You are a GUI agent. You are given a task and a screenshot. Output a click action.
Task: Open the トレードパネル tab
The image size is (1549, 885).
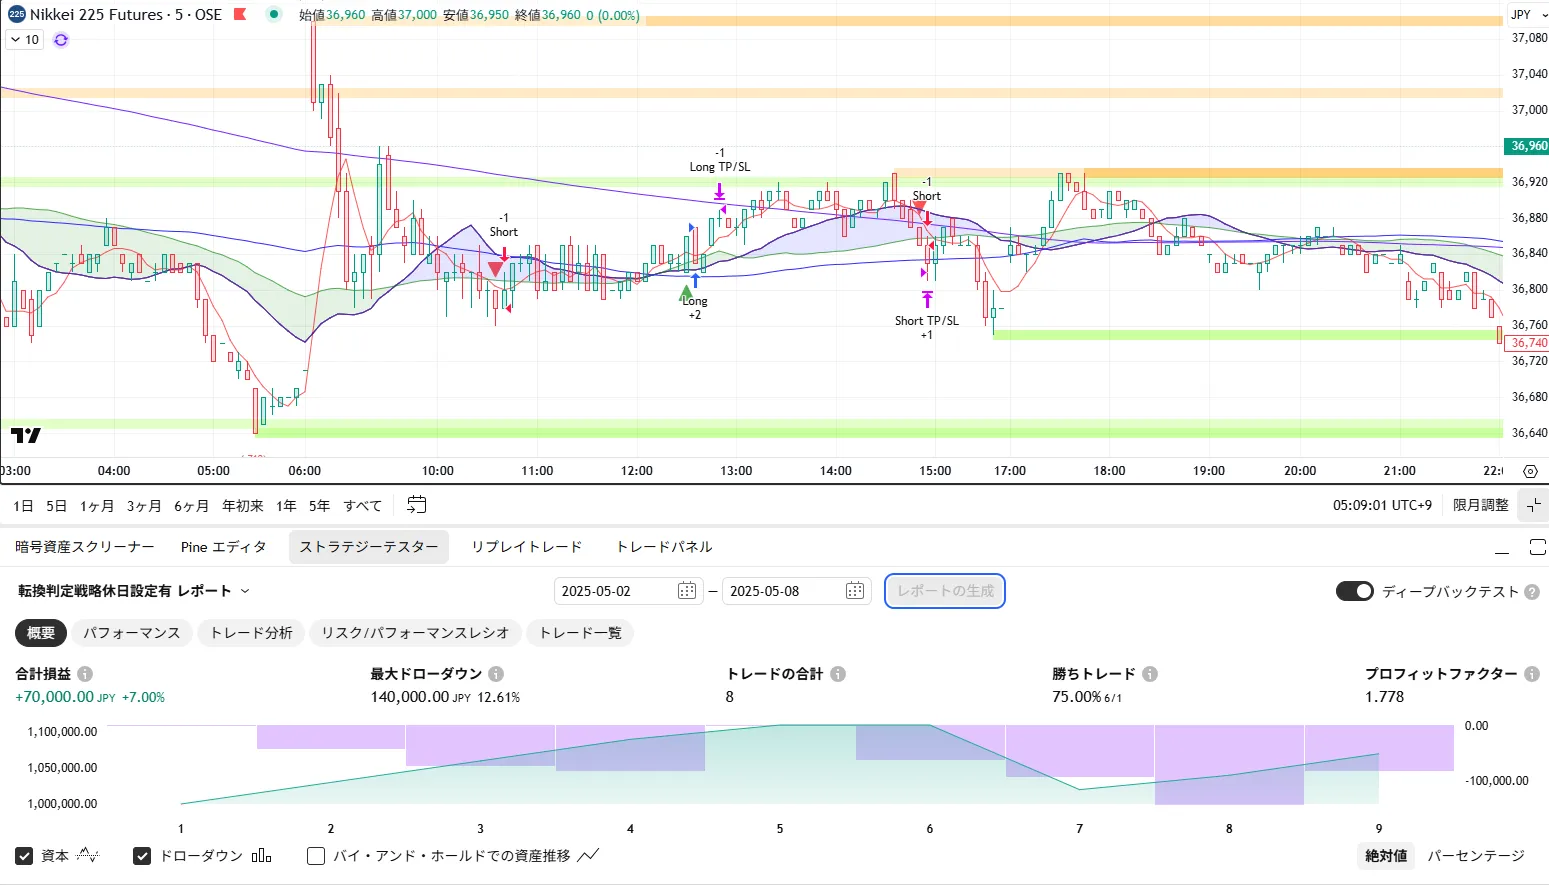pyautogui.click(x=664, y=547)
